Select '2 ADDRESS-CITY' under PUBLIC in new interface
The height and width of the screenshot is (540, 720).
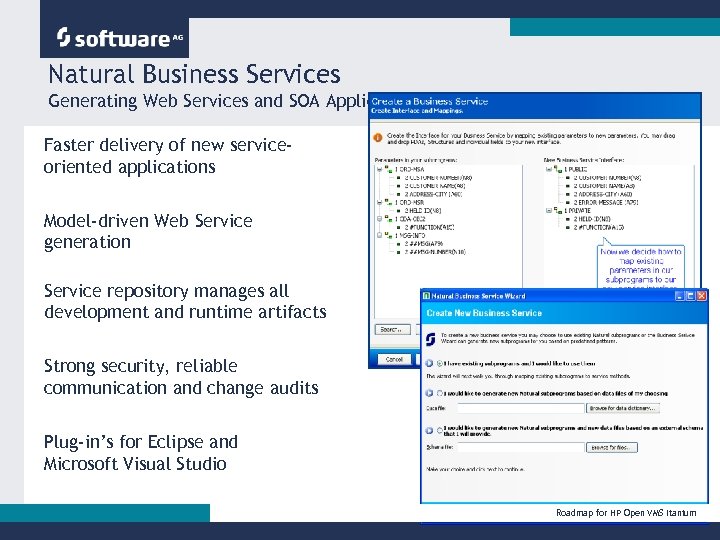[603, 194]
